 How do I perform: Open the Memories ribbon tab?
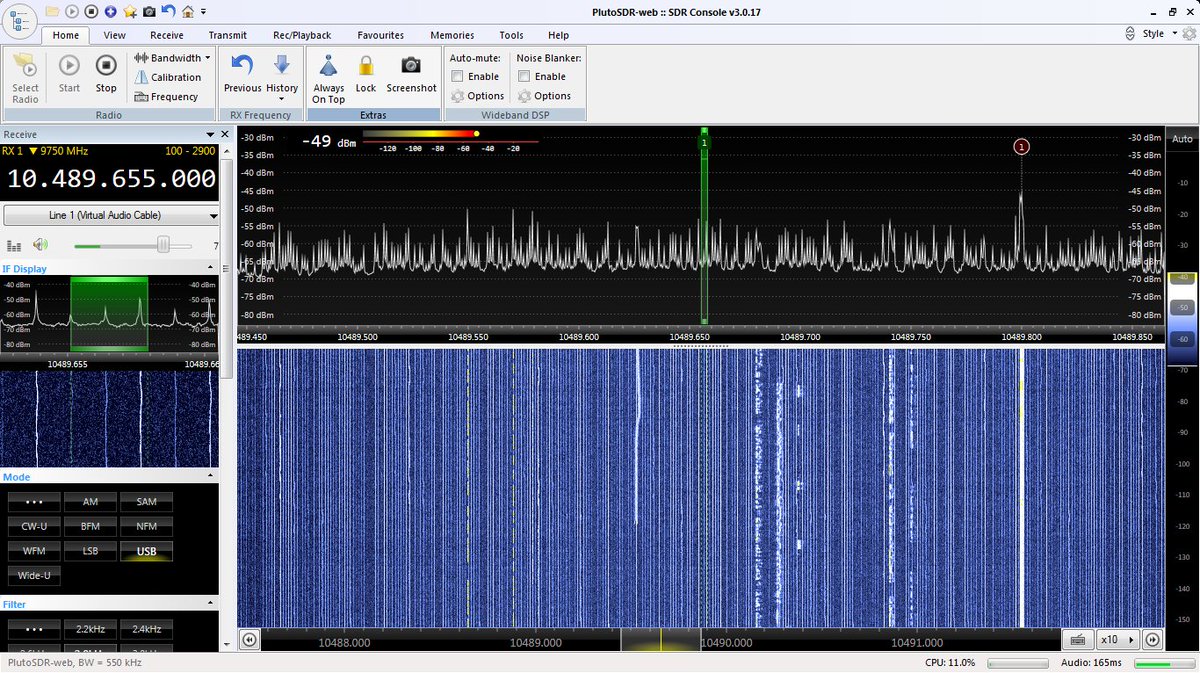pyautogui.click(x=452, y=35)
